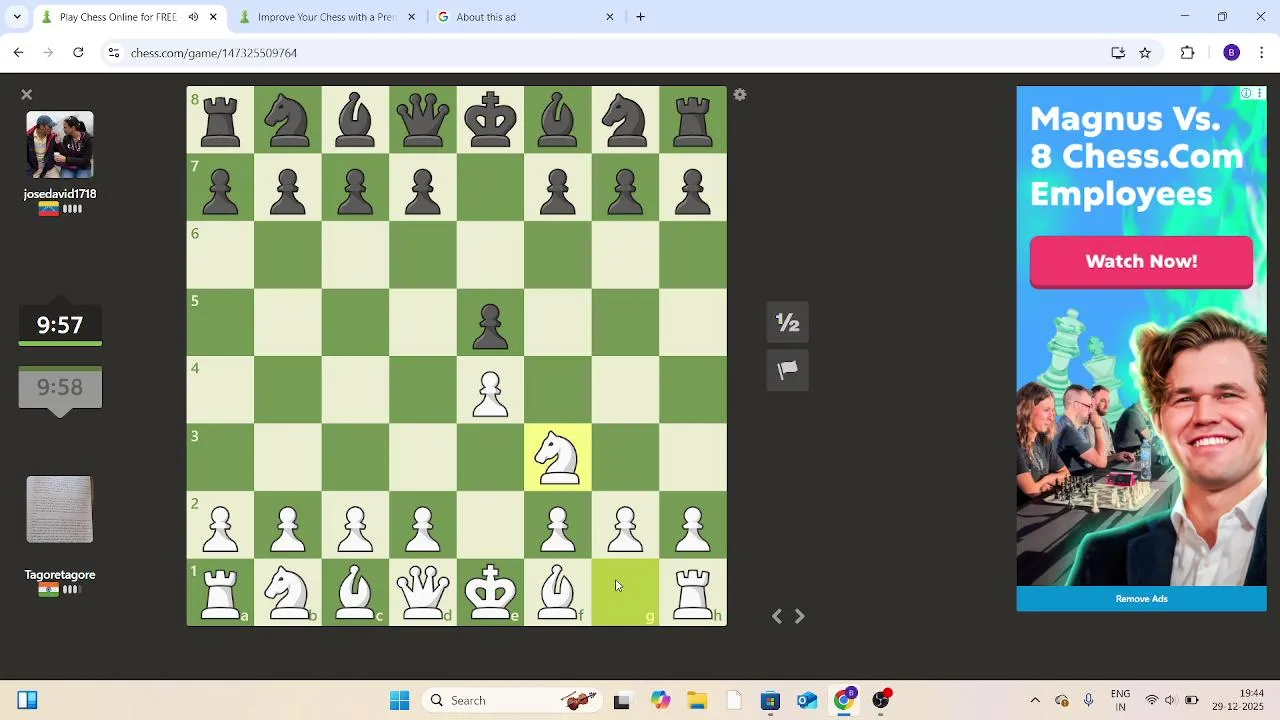Select the black king on e8

click(490, 119)
